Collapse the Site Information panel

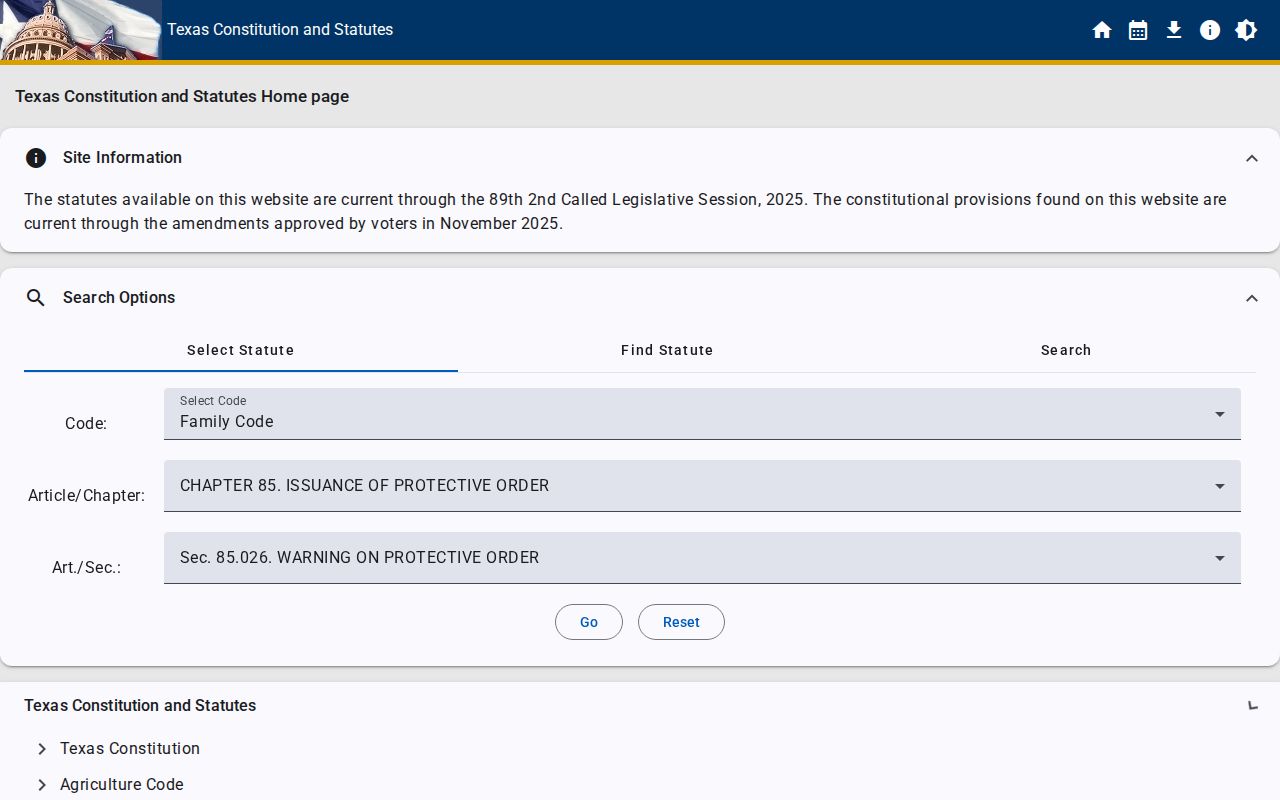coord(1252,158)
